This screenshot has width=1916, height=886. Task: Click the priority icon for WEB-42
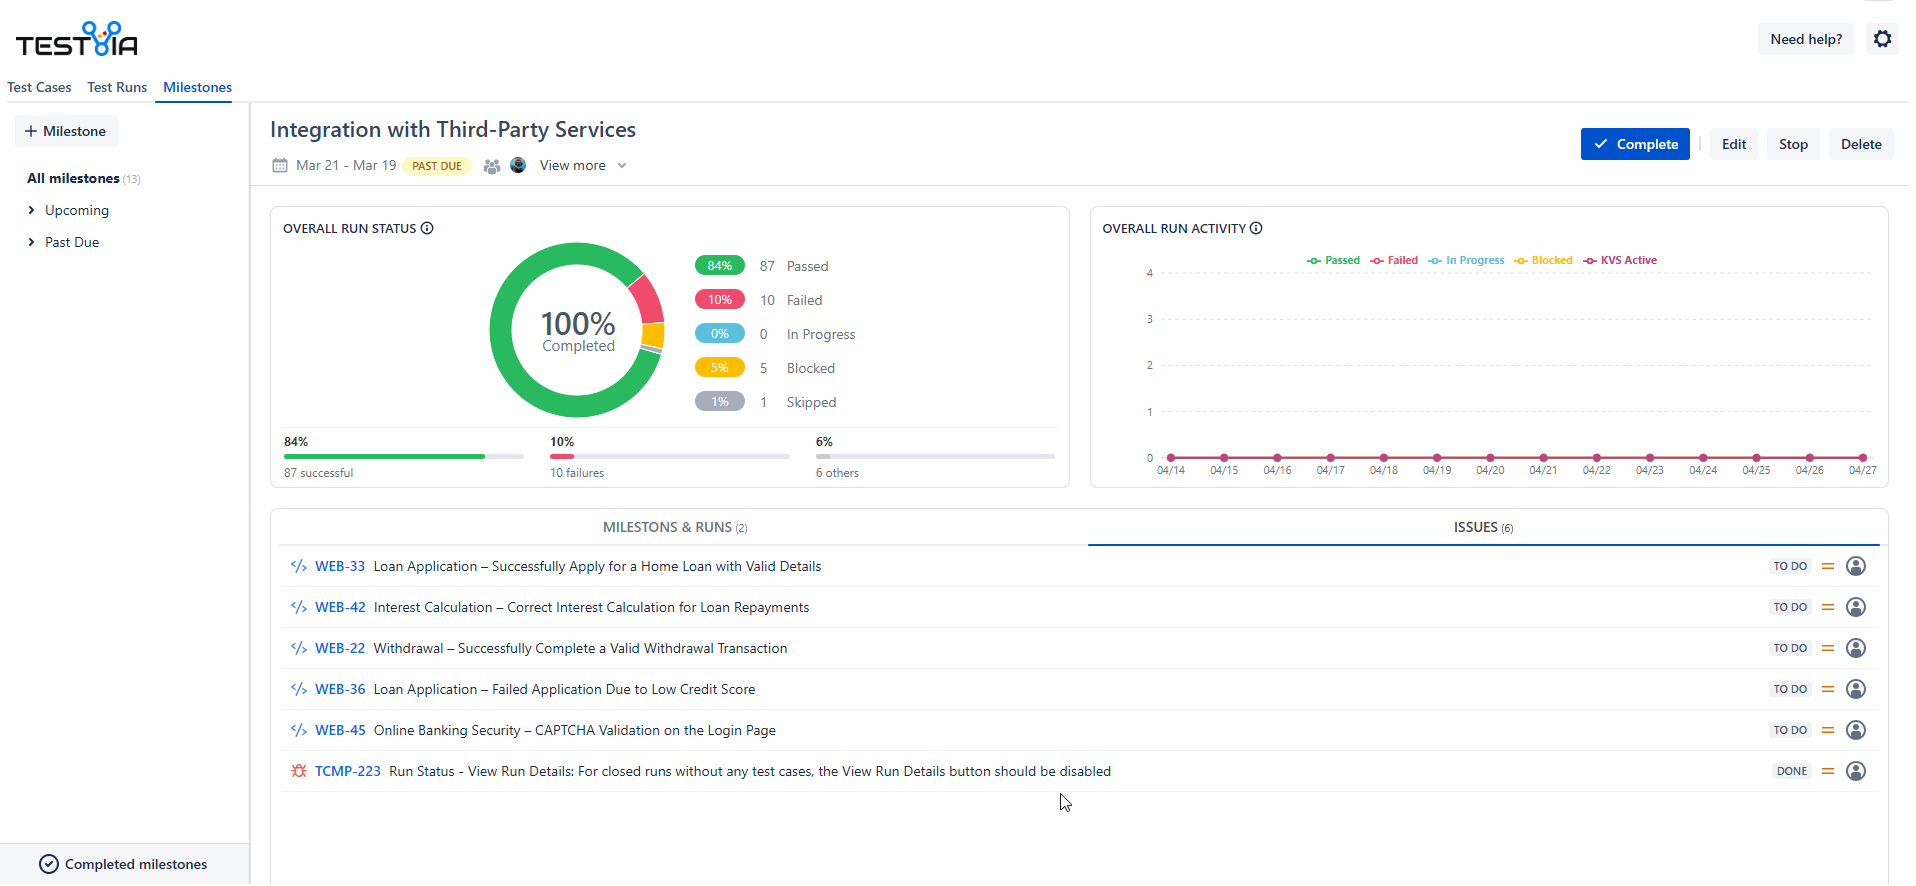pyautogui.click(x=1827, y=607)
